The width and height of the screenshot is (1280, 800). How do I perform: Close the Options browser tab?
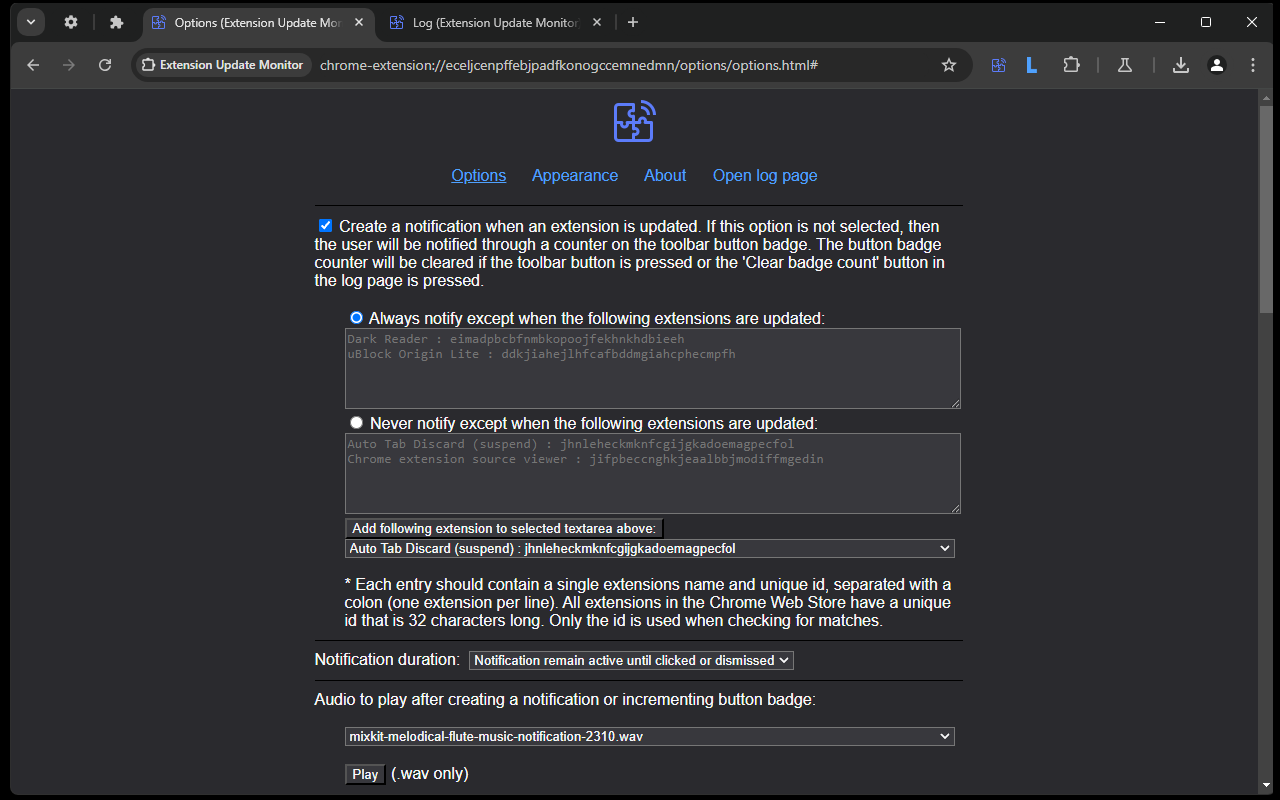(358, 22)
